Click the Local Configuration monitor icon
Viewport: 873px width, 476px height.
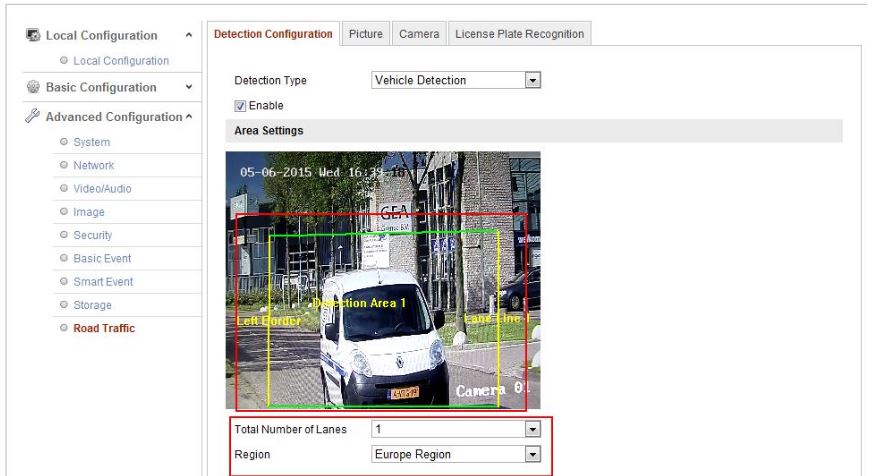tap(33, 35)
